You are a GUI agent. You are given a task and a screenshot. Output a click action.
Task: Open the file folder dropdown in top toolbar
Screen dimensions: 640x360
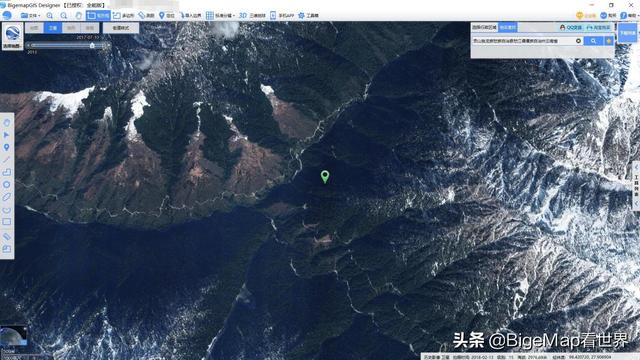click(31, 16)
